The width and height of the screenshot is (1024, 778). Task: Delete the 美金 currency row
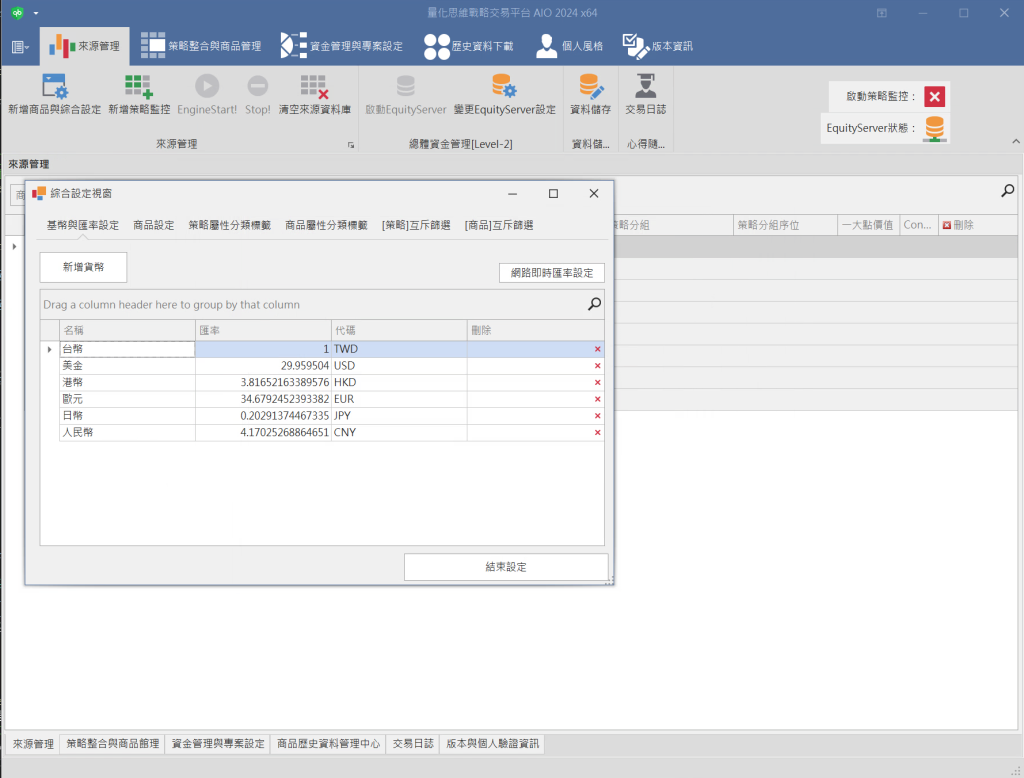coord(597,366)
